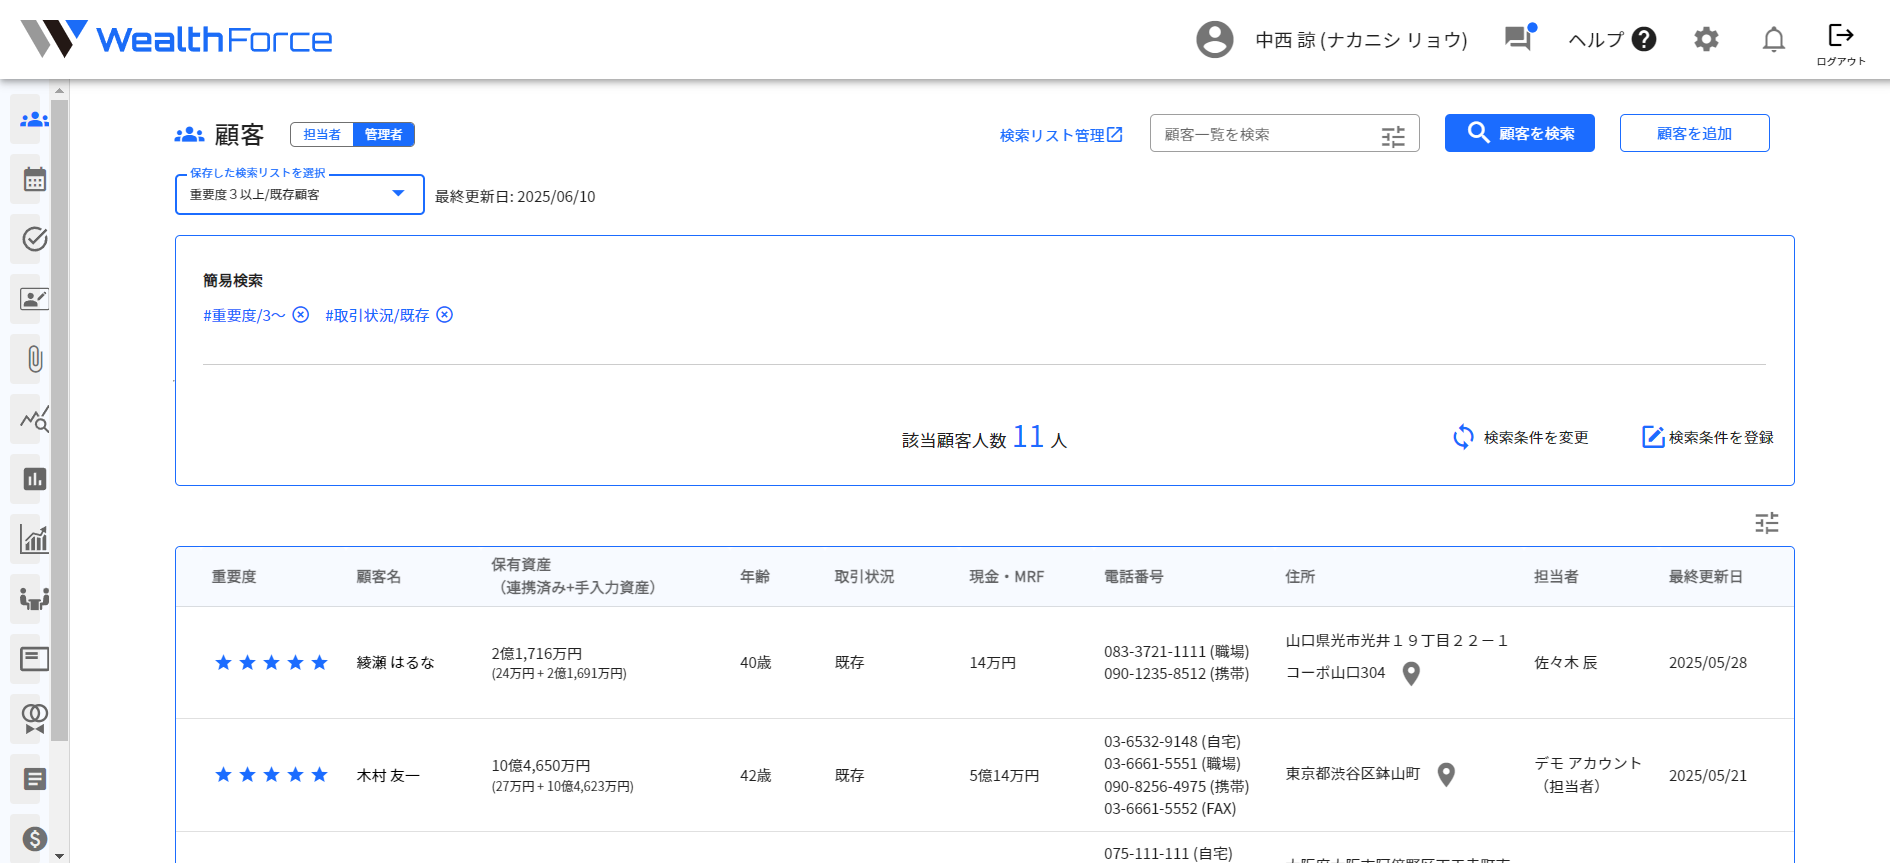Sort by 最終更新日 column header
The height and width of the screenshot is (863, 1890).
pos(1706,577)
